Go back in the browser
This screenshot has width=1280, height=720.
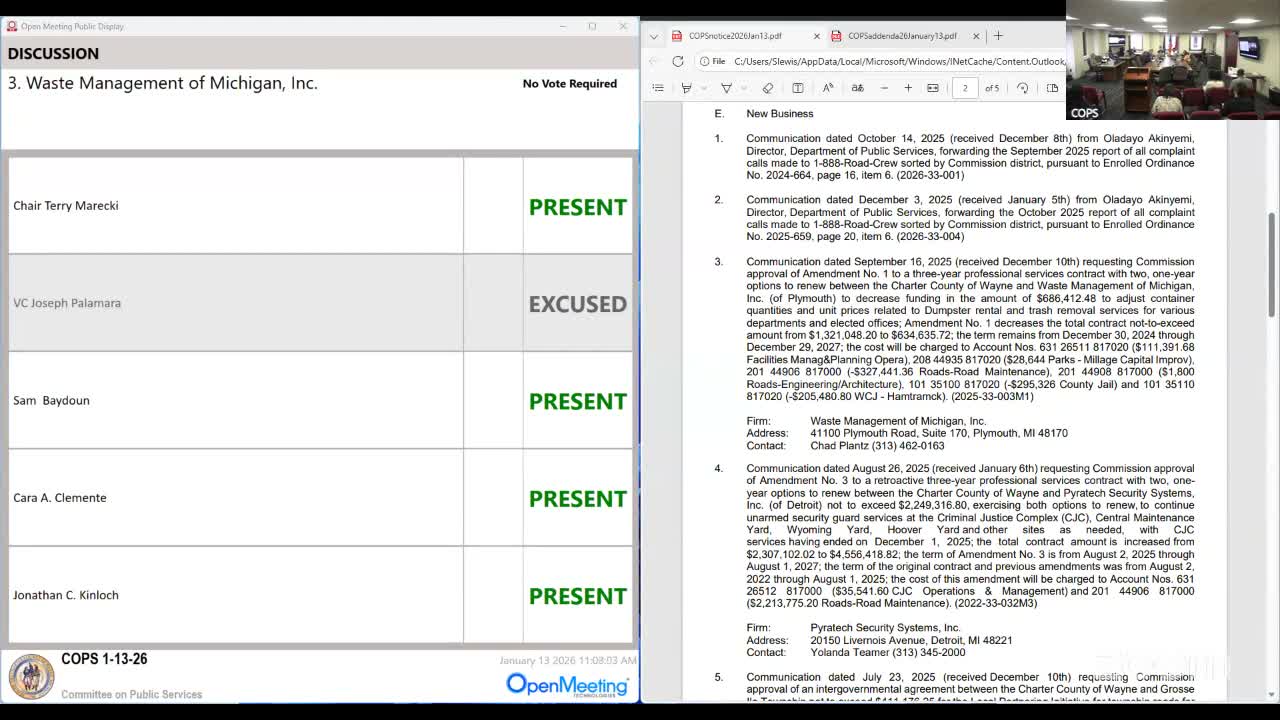pos(655,61)
